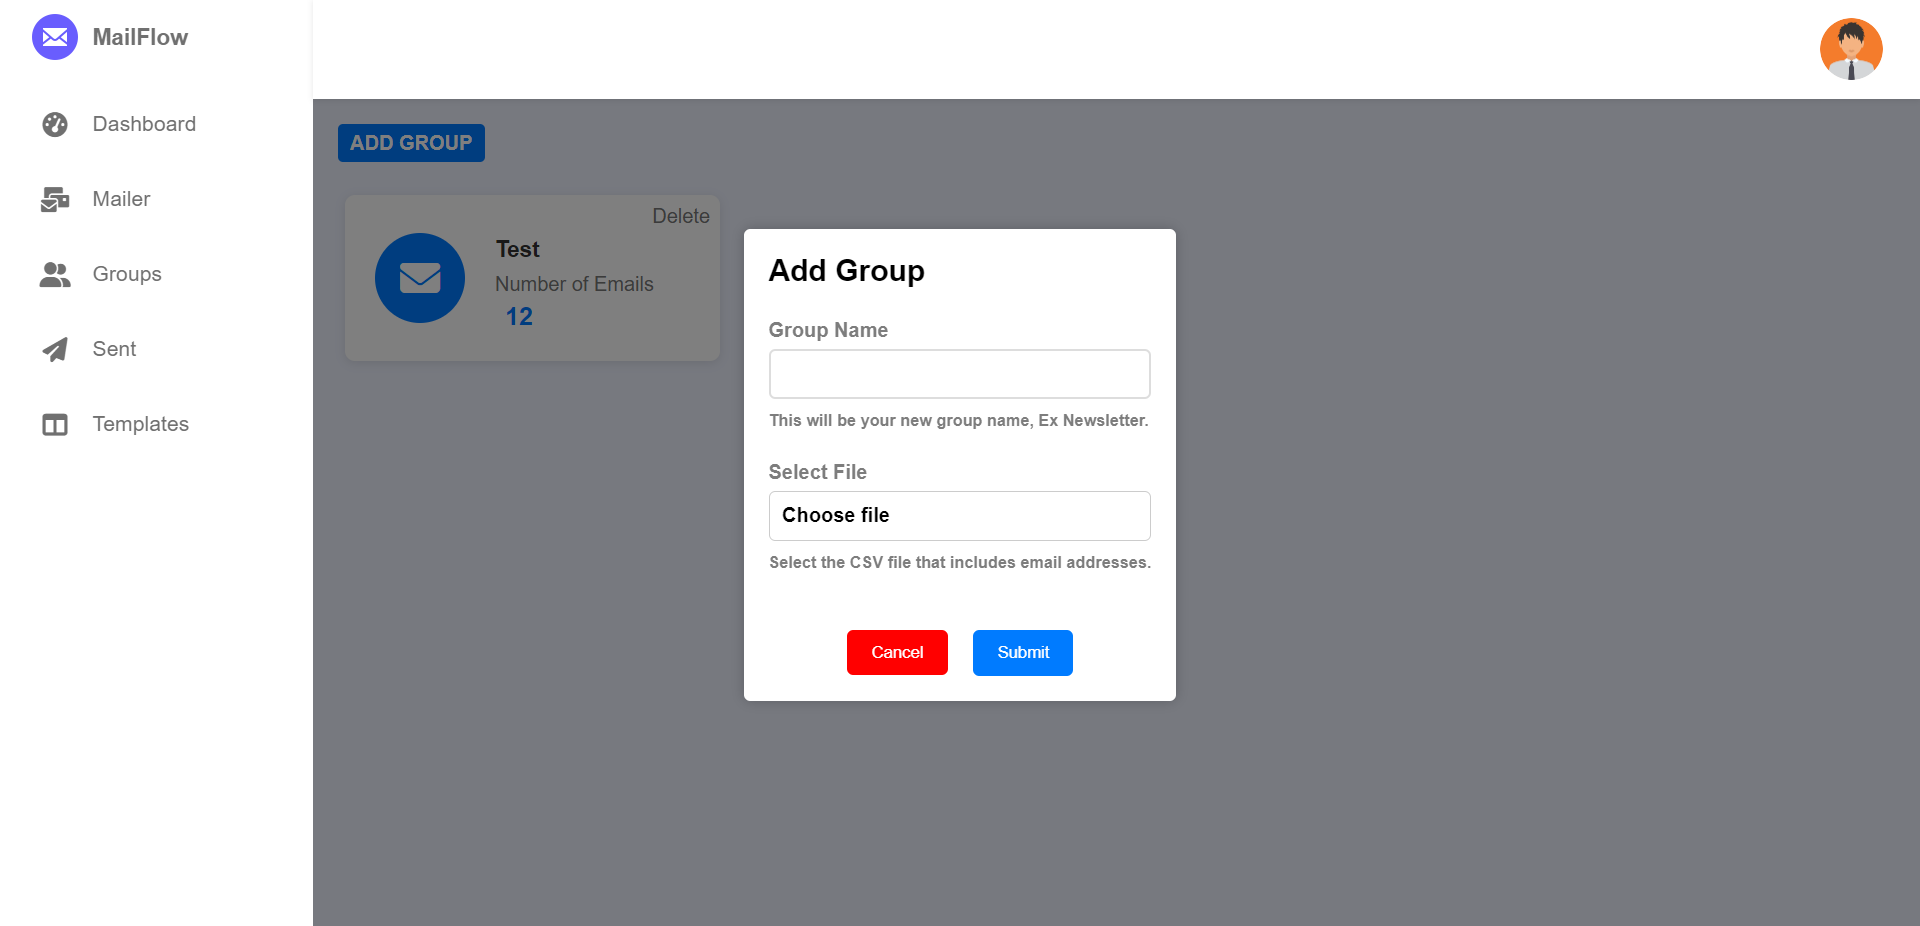Image resolution: width=1920 pixels, height=926 pixels.
Task: Click the Group Name label
Action: coord(828,330)
